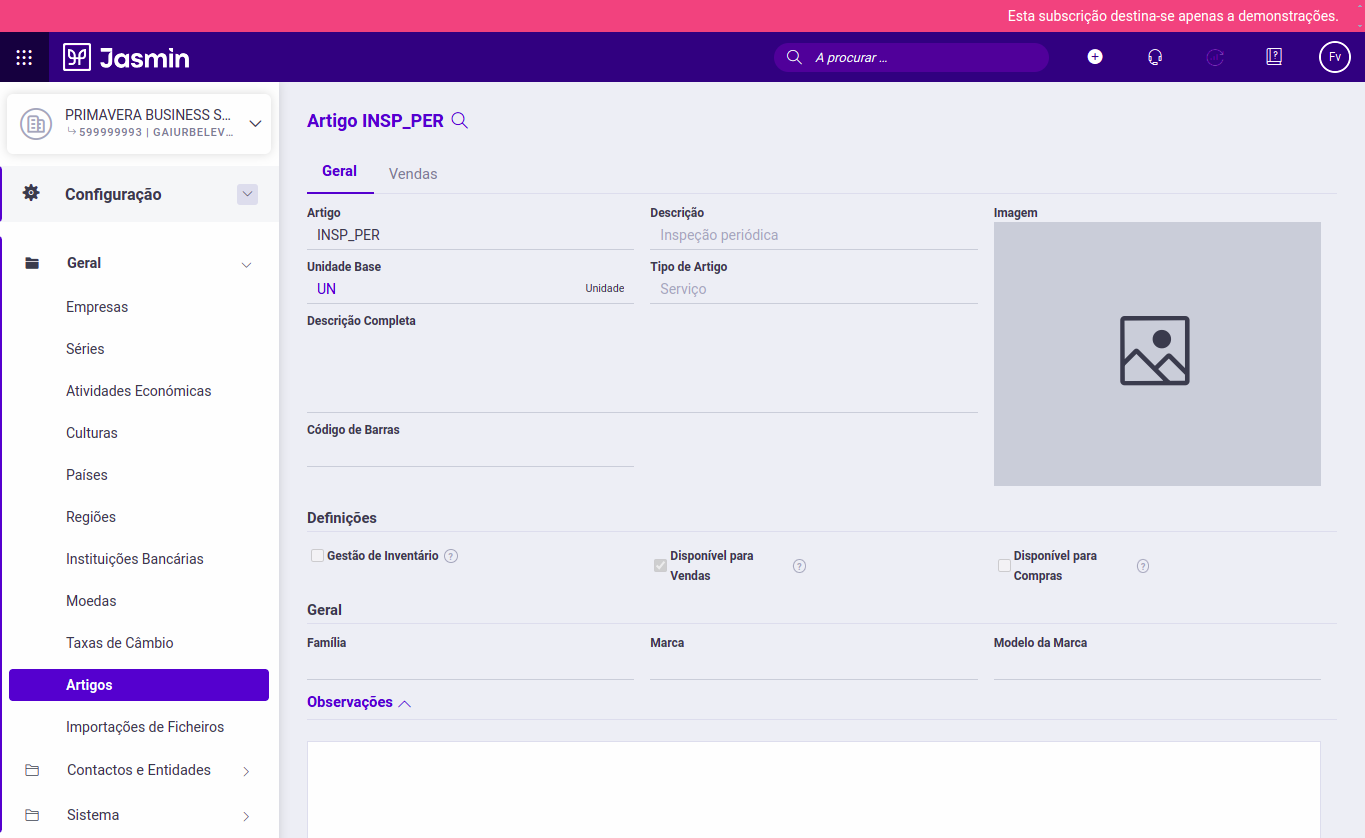Viewport: 1365px width, 838px height.
Task: Click the plus create-new icon in top bar
Action: [x=1095, y=57]
